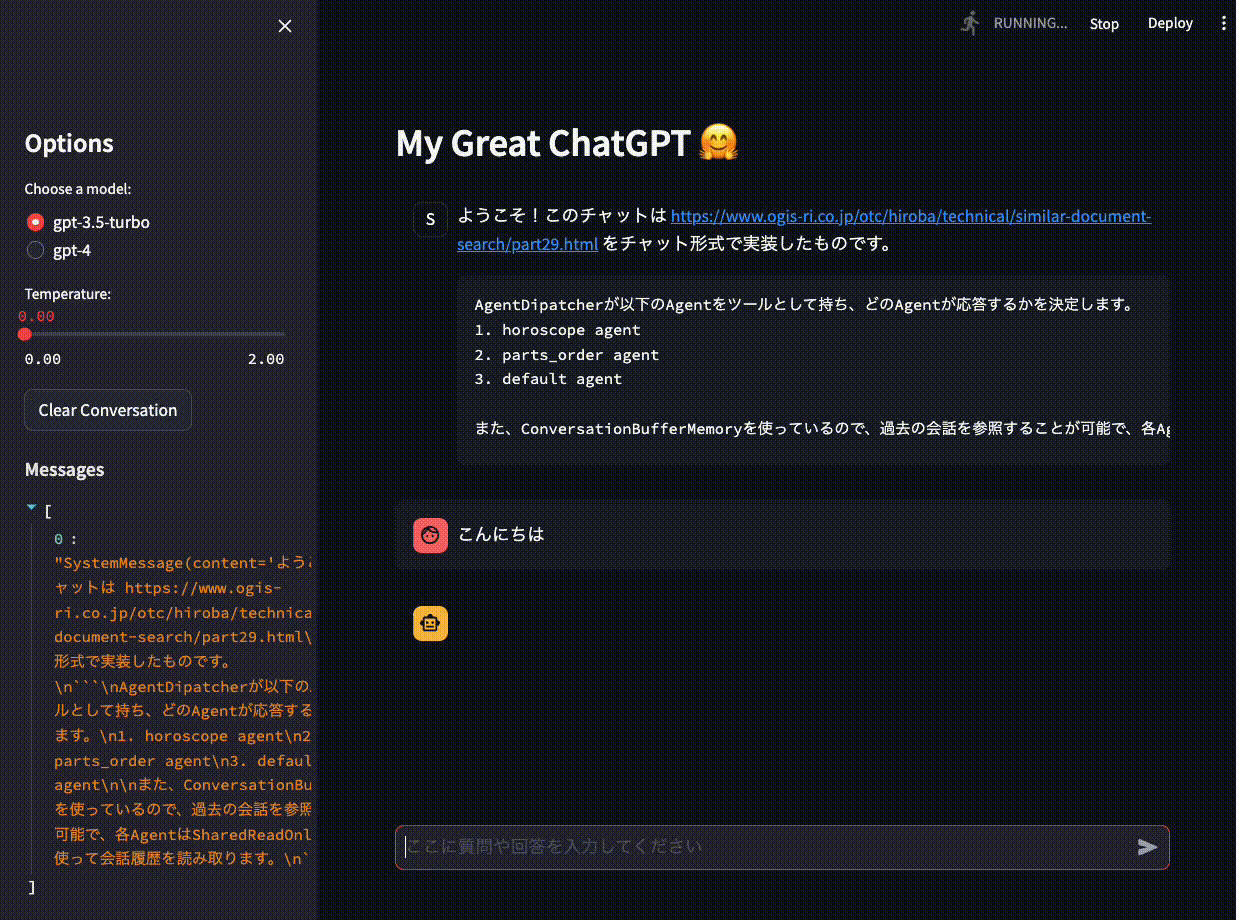
Task: Click the S system message avatar
Action: click(x=430, y=218)
